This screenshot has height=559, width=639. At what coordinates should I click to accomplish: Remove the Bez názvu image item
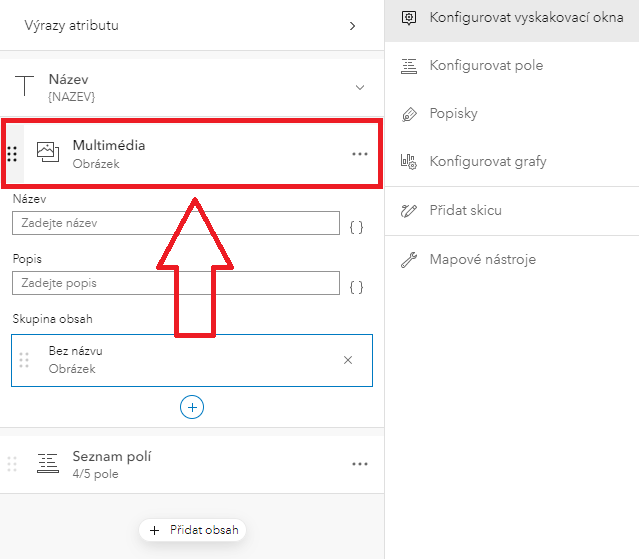[348, 360]
